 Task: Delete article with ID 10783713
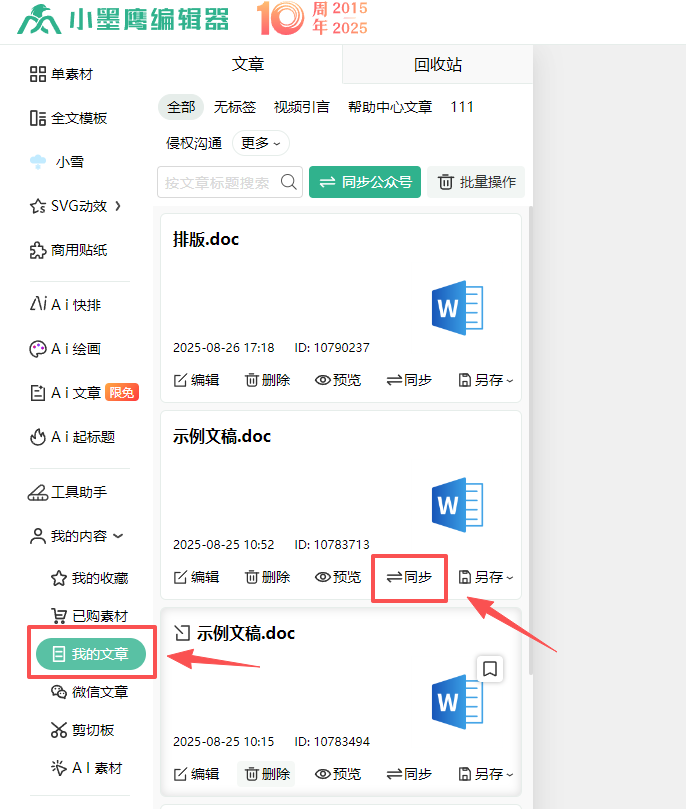(267, 577)
